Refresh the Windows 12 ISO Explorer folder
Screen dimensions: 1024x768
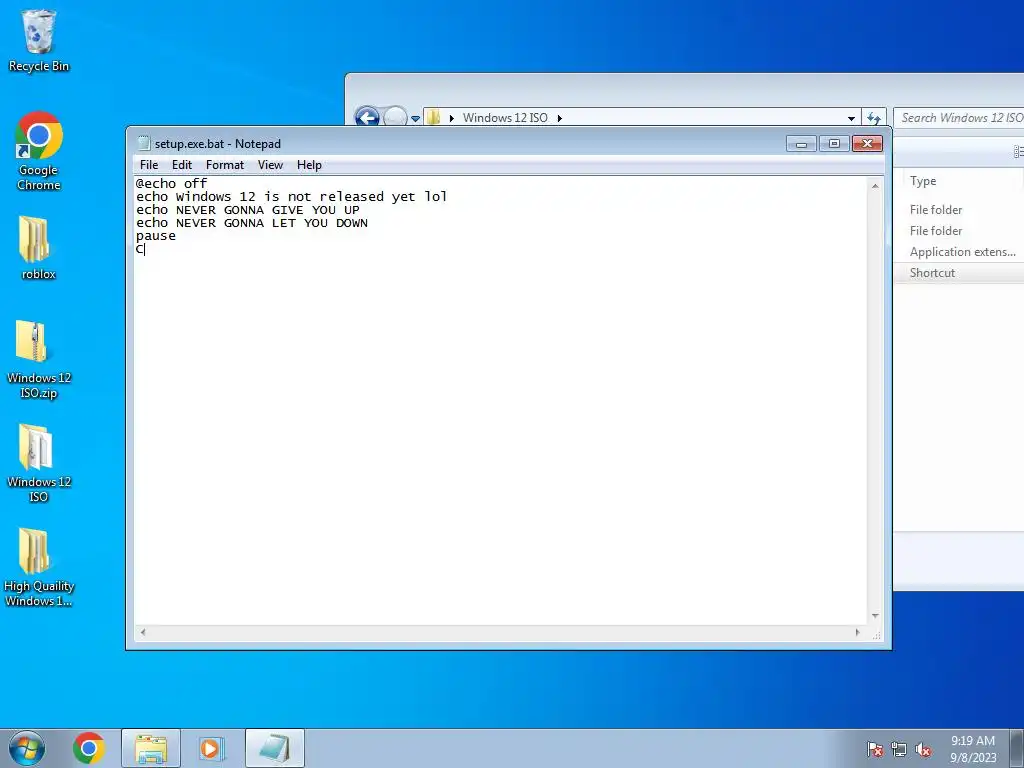[x=874, y=118]
